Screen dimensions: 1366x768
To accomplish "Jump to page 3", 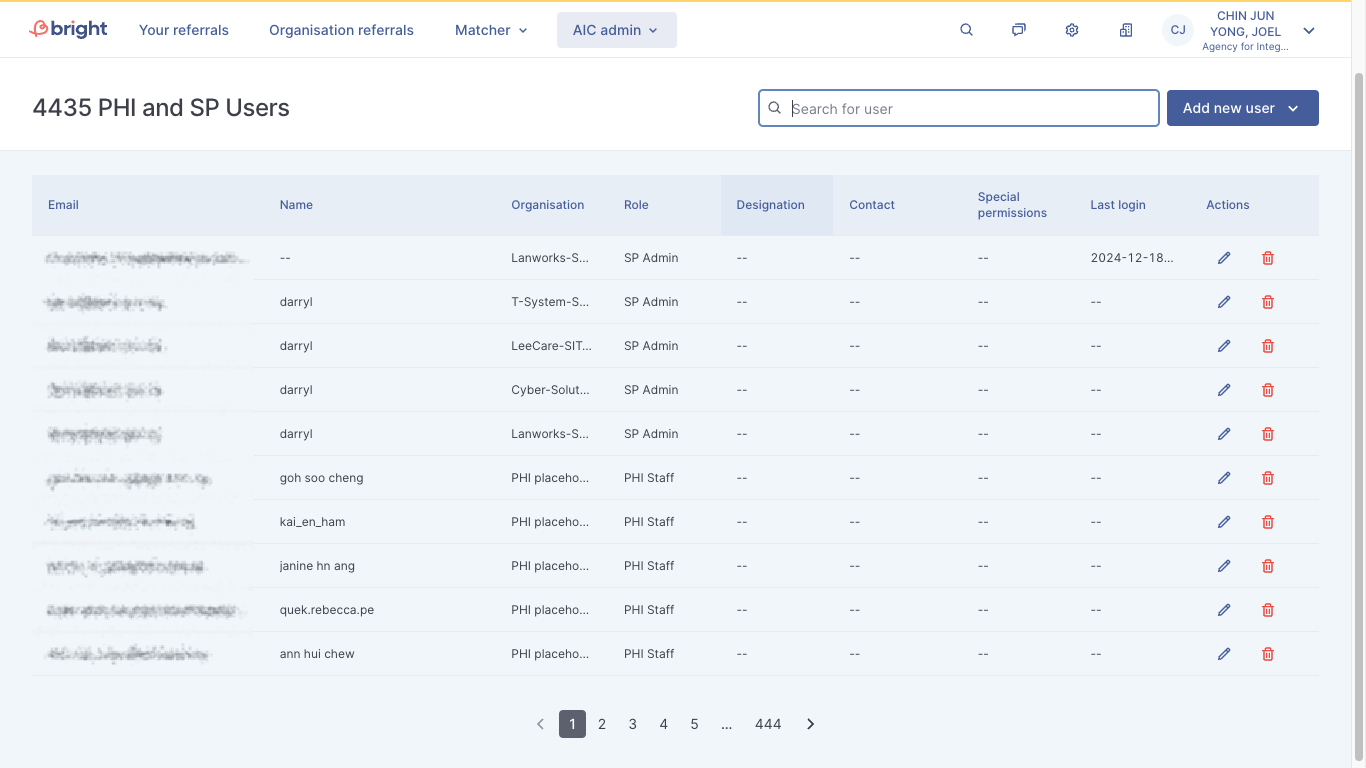I will point(633,724).
